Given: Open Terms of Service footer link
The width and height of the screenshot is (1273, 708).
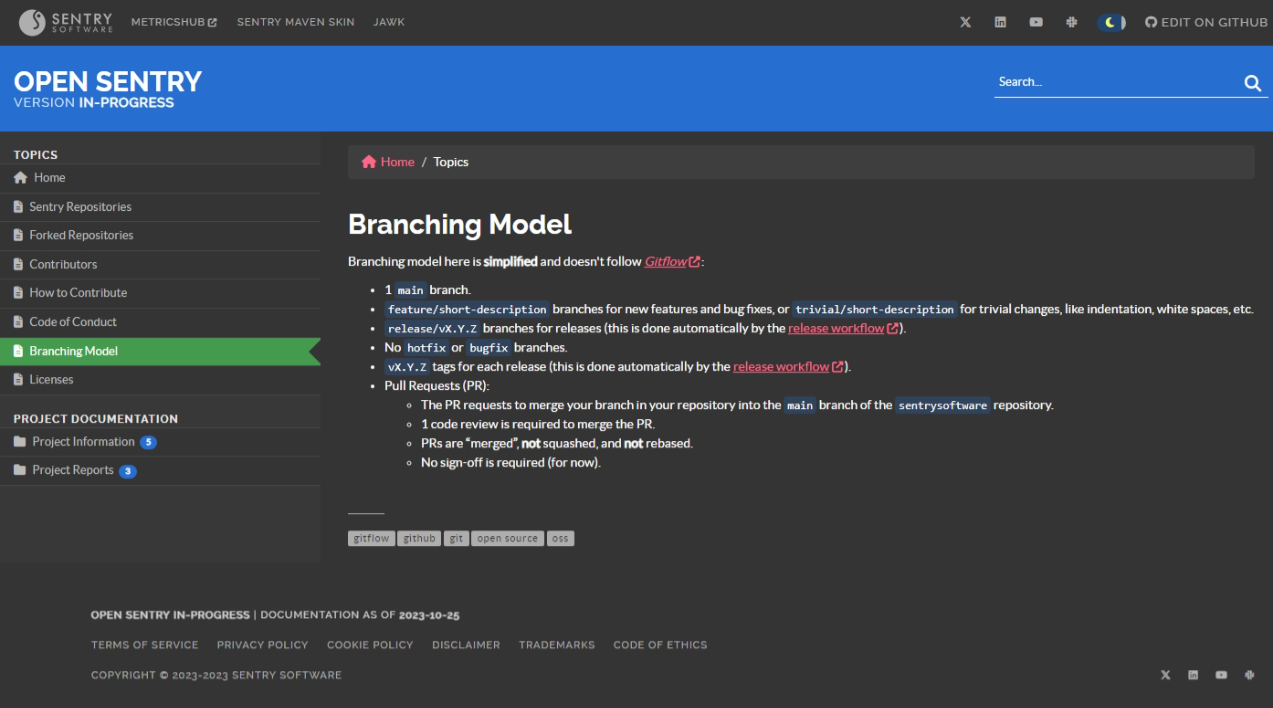Looking at the screenshot, I should point(145,645).
